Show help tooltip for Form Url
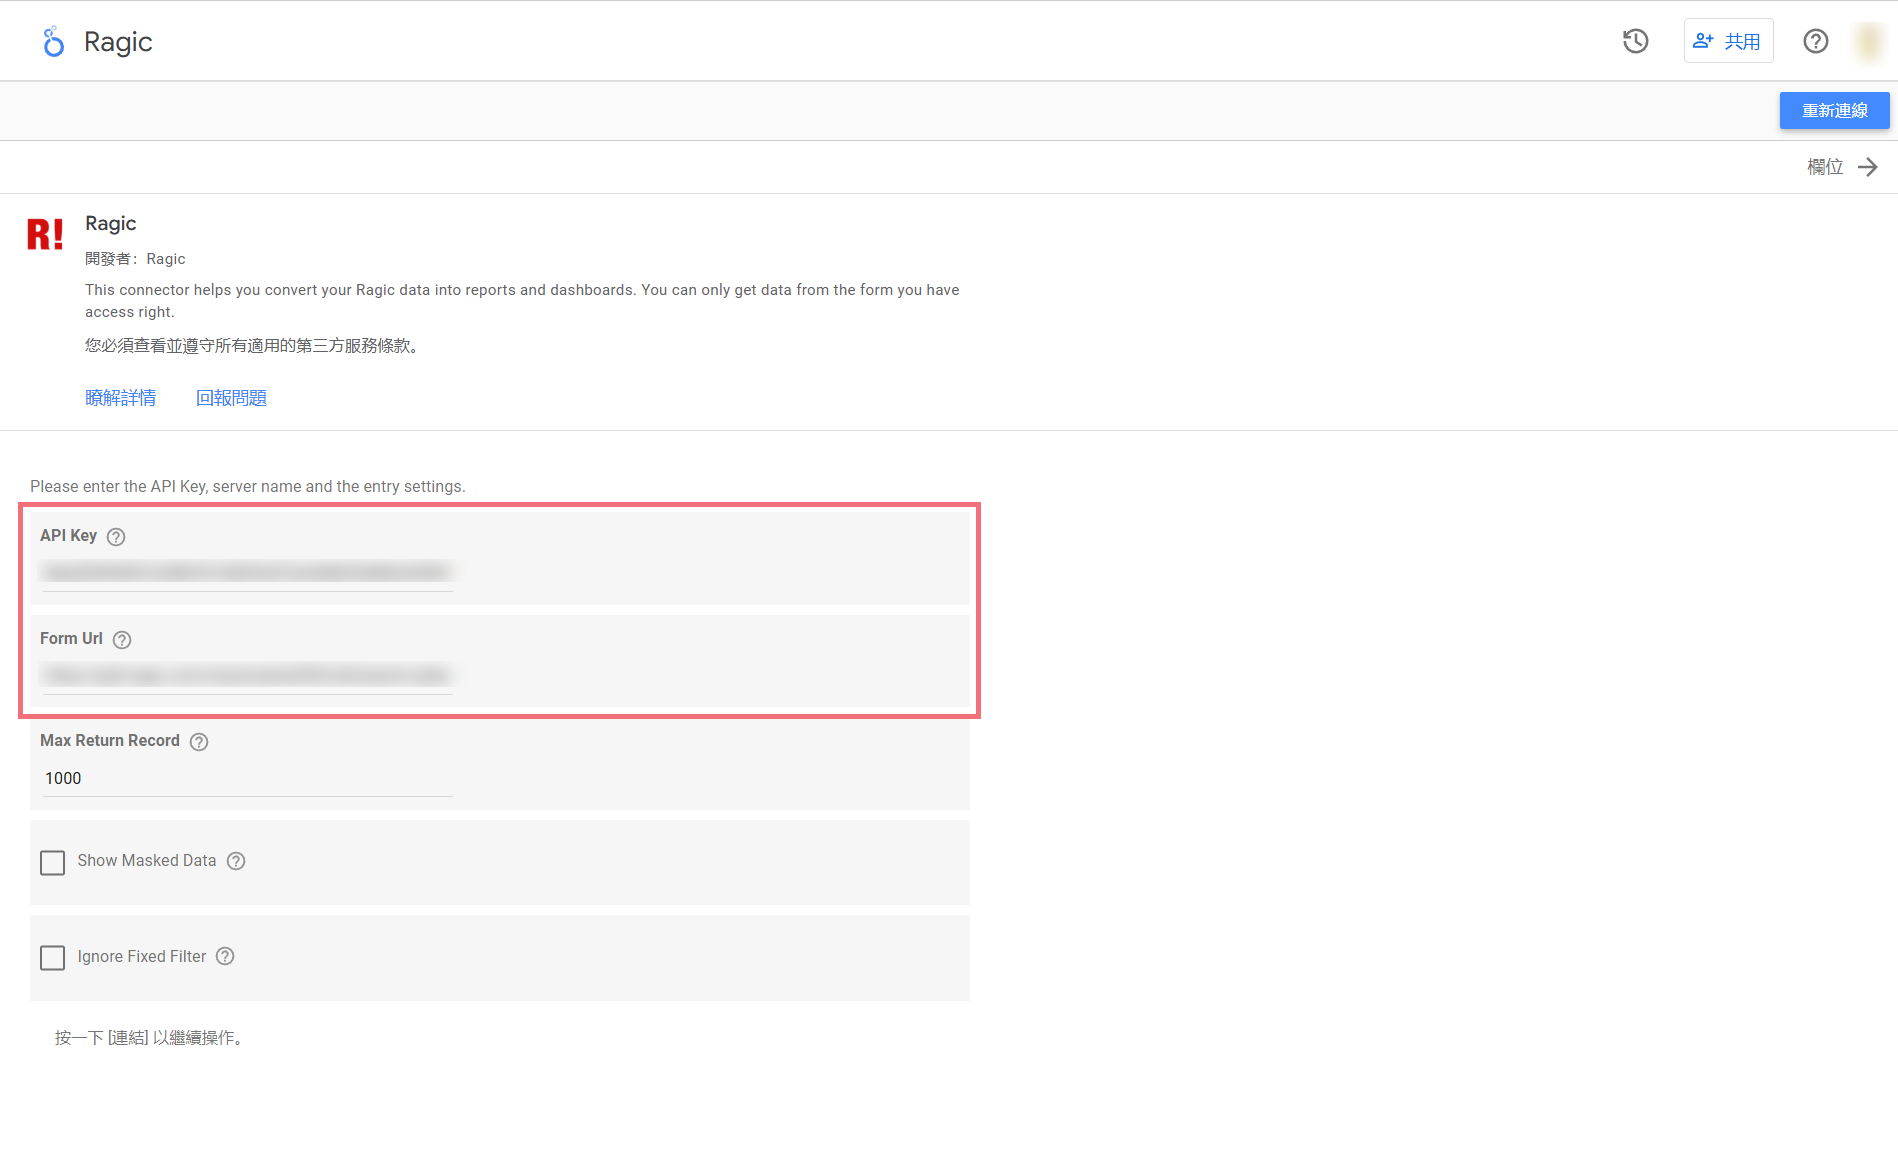The height and width of the screenshot is (1149, 1898). click(x=122, y=640)
